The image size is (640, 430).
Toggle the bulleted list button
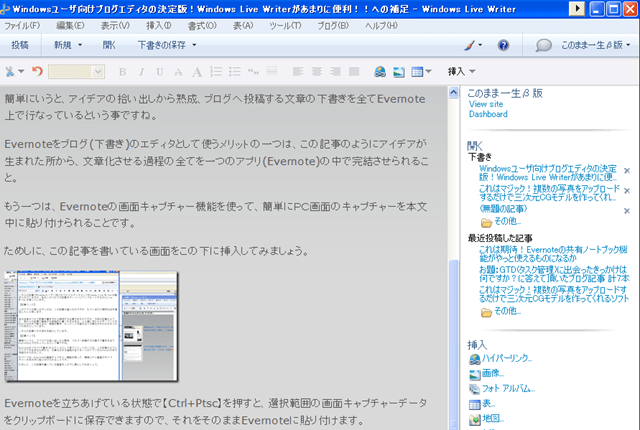235,72
